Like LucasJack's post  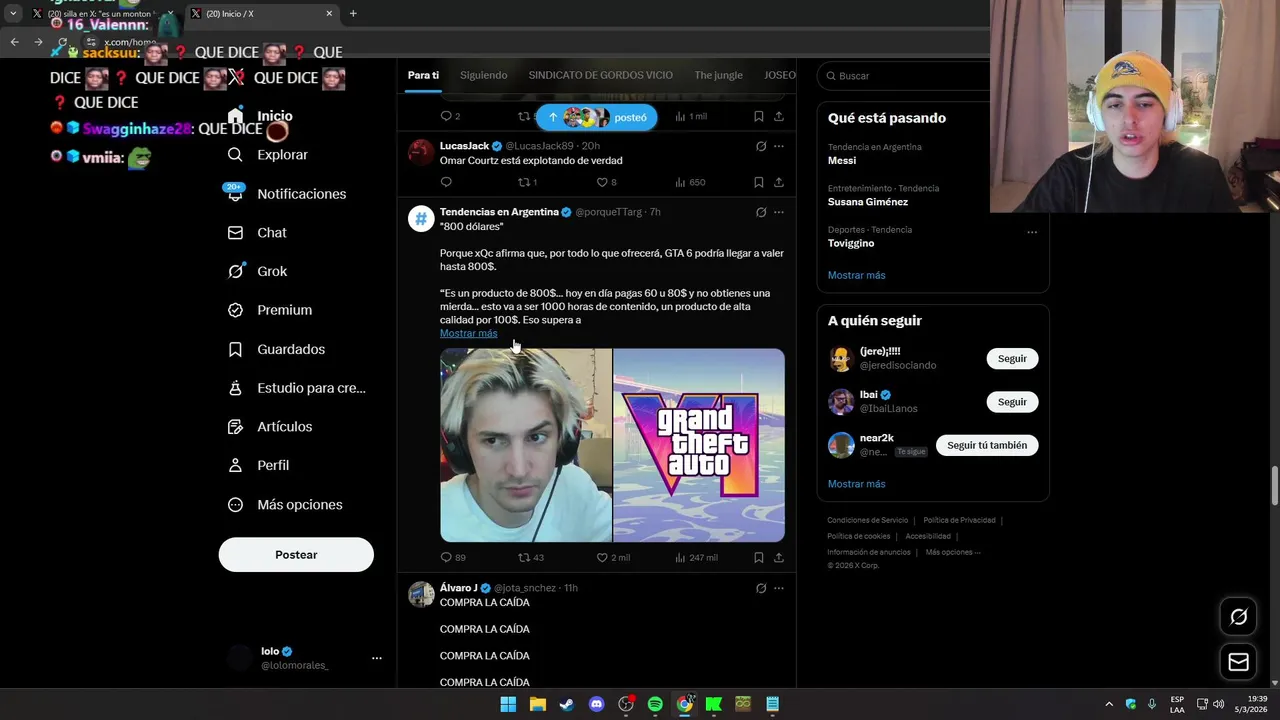[606, 182]
